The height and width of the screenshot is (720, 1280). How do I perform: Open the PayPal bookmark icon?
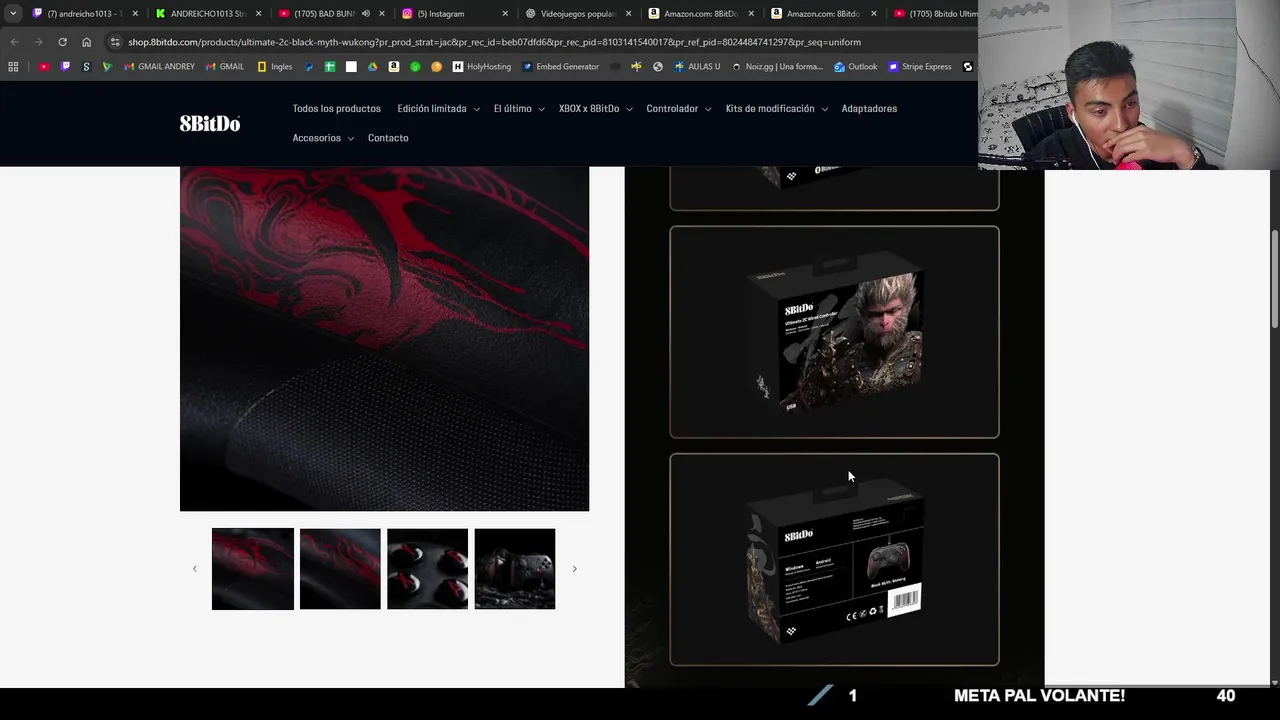[309, 67]
